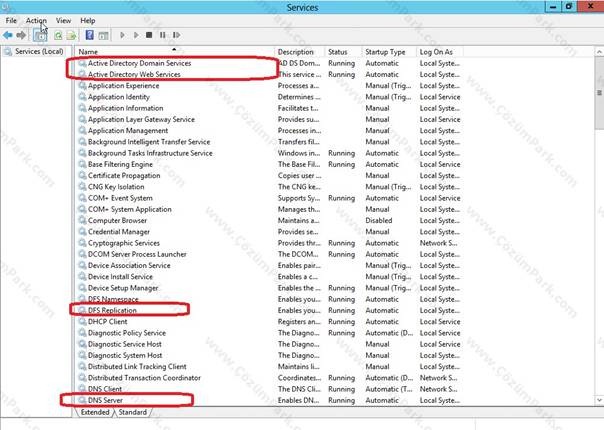Select COM+ Event System service
604x430 pixels.
[120, 198]
